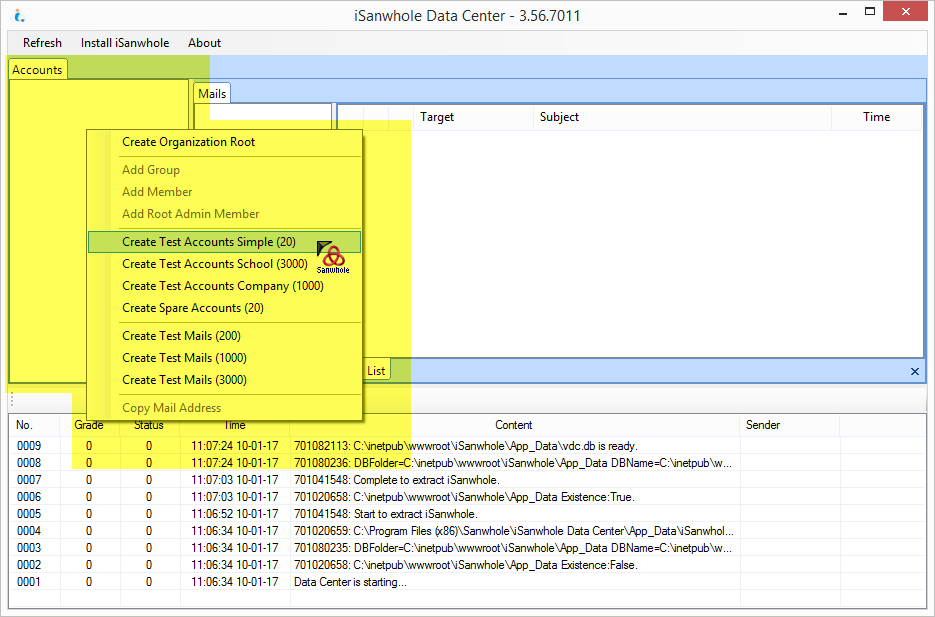Maximize the iSanwhole Data Center window
Screen dimensions: 935x617
(x=870, y=12)
